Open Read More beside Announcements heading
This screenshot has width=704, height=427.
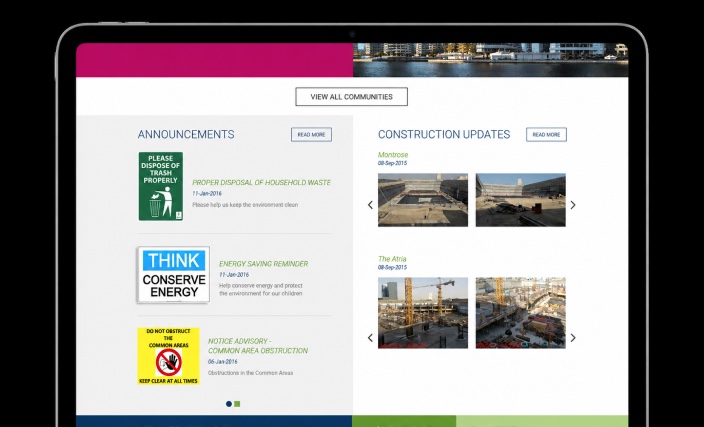point(311,135)
